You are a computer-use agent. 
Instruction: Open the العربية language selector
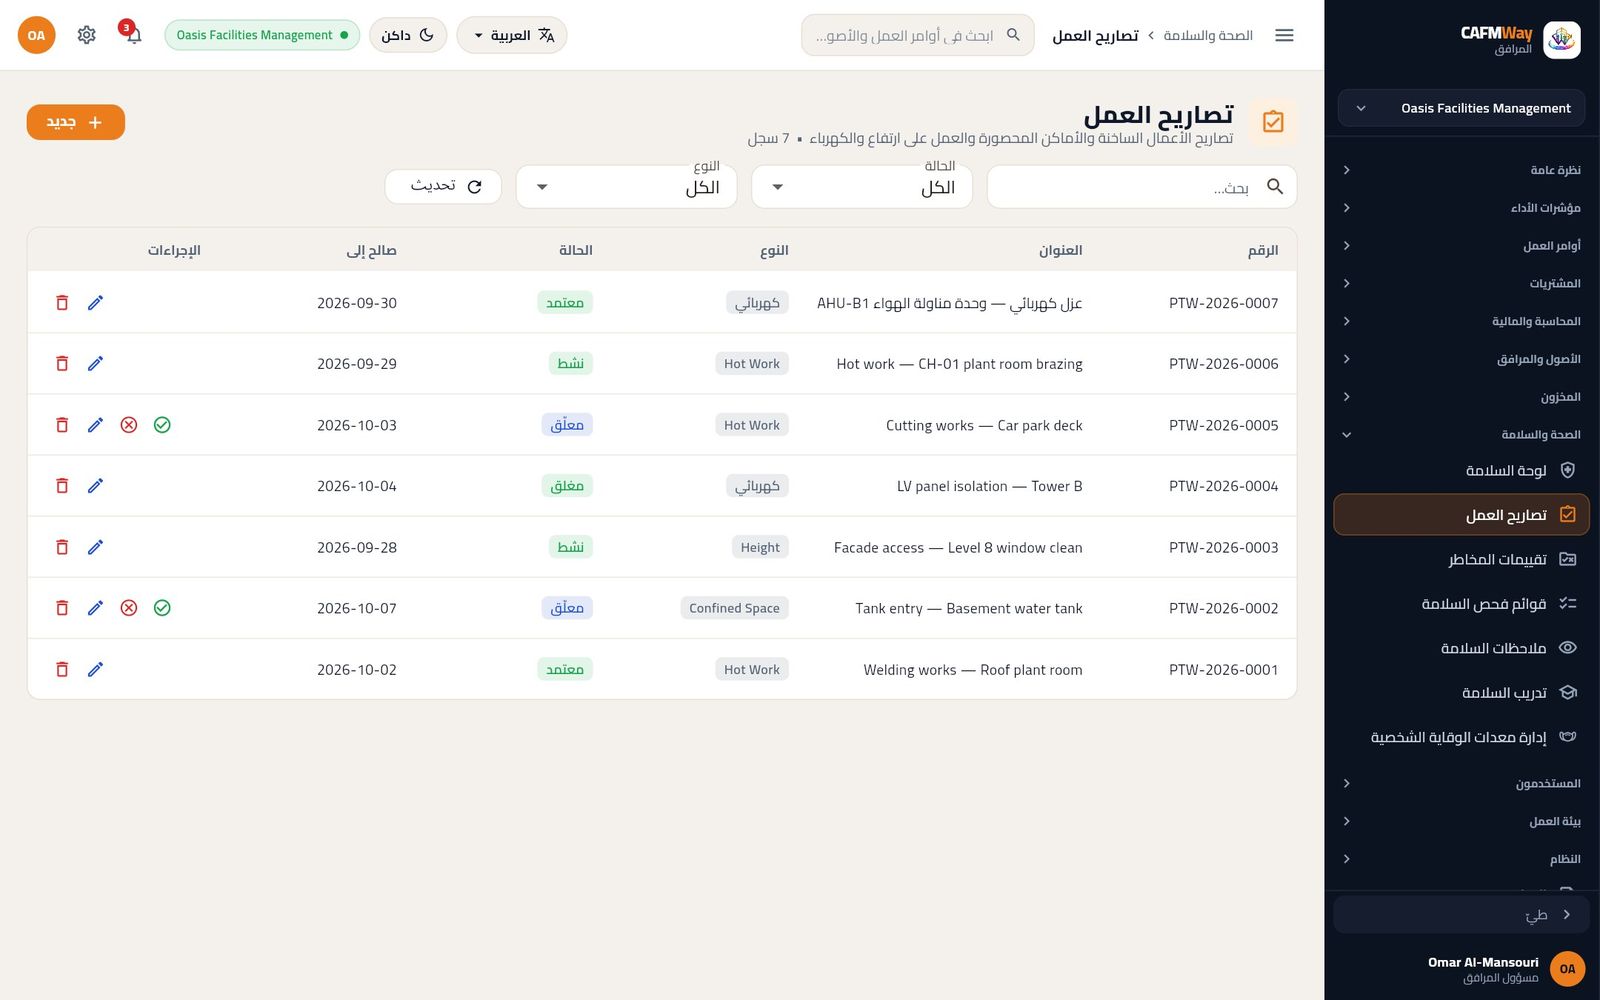pos(512,35)
